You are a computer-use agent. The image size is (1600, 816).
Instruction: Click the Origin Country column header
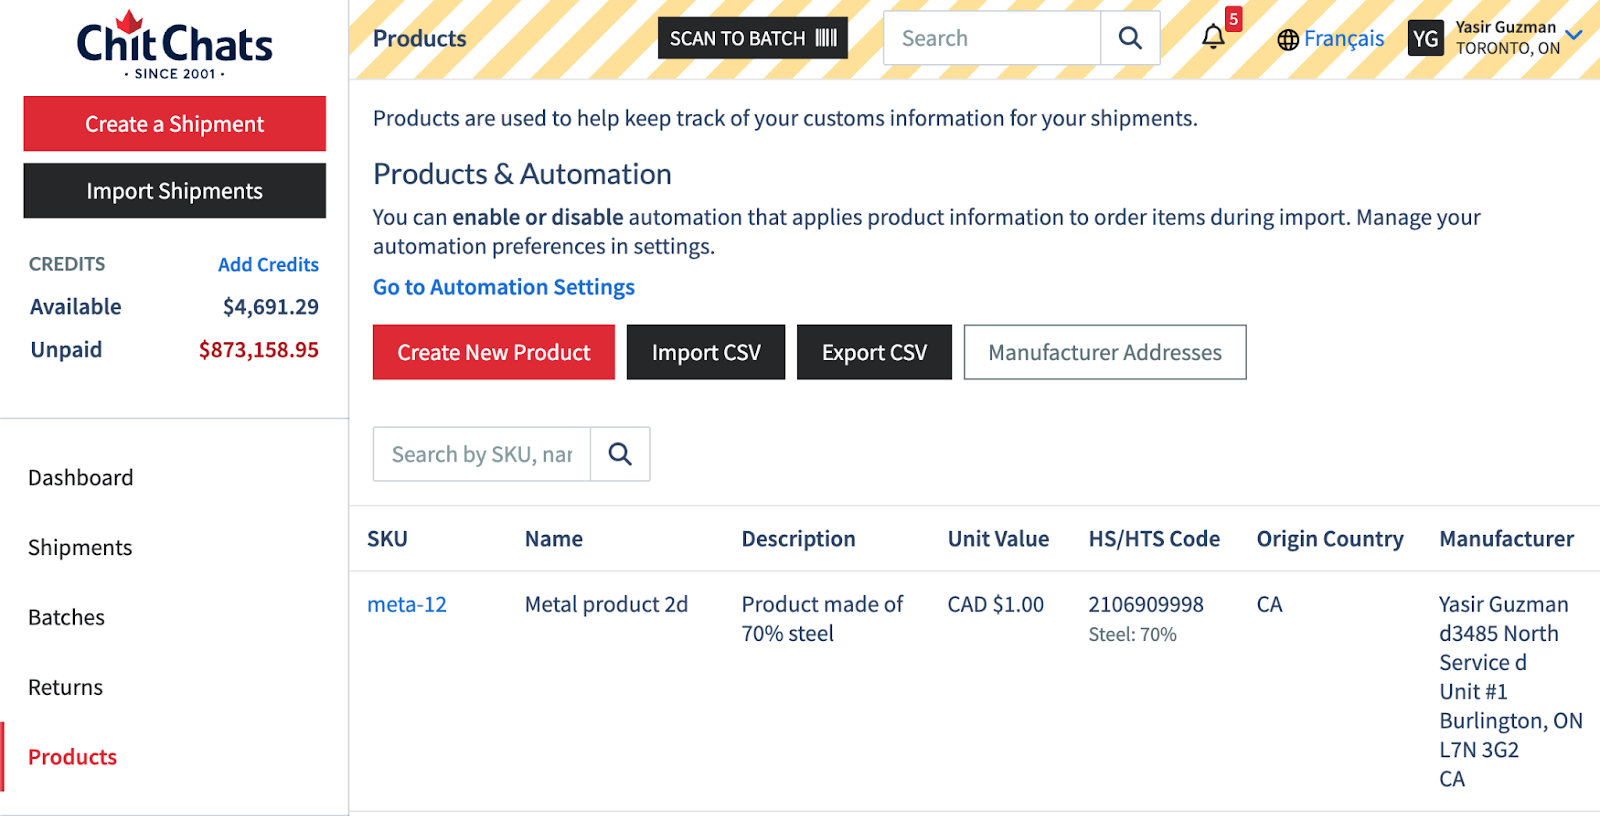(x=1330, y=539)
